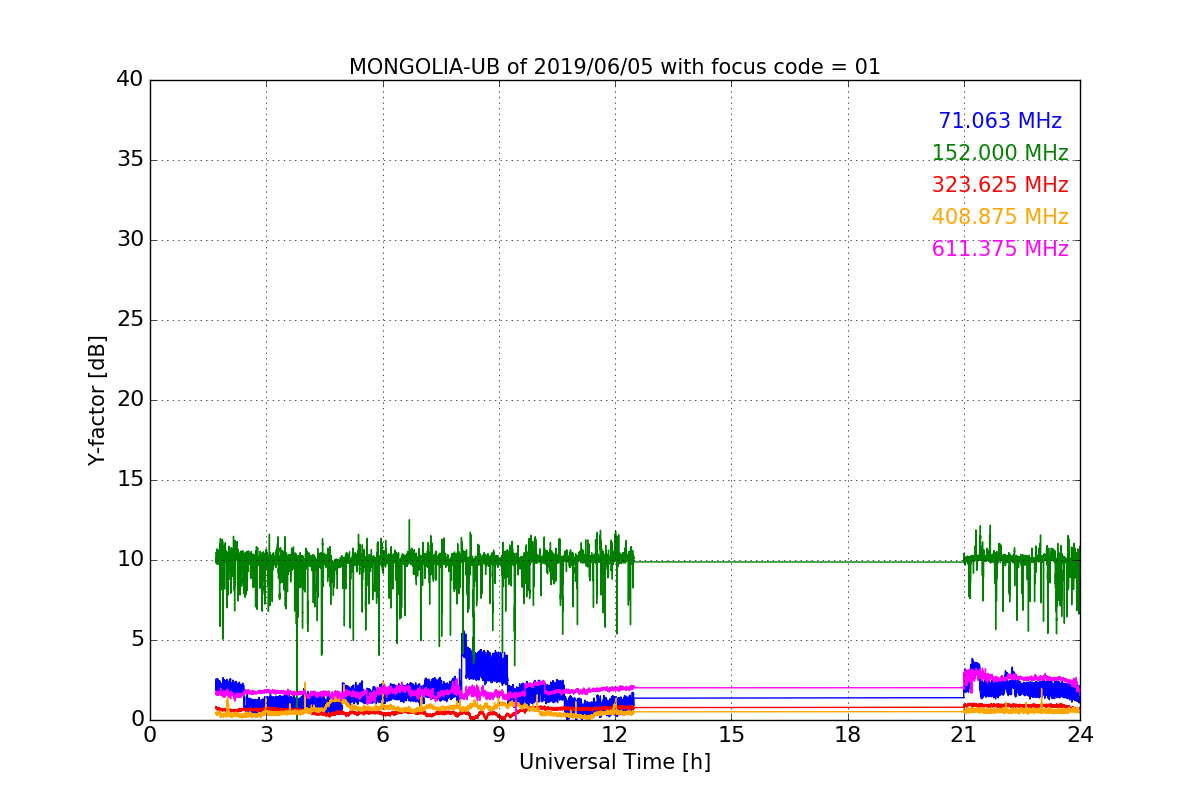Screen dimensions: 1200x800
Task: Click the x-axis tick label 21
Action: click(964, 734)
